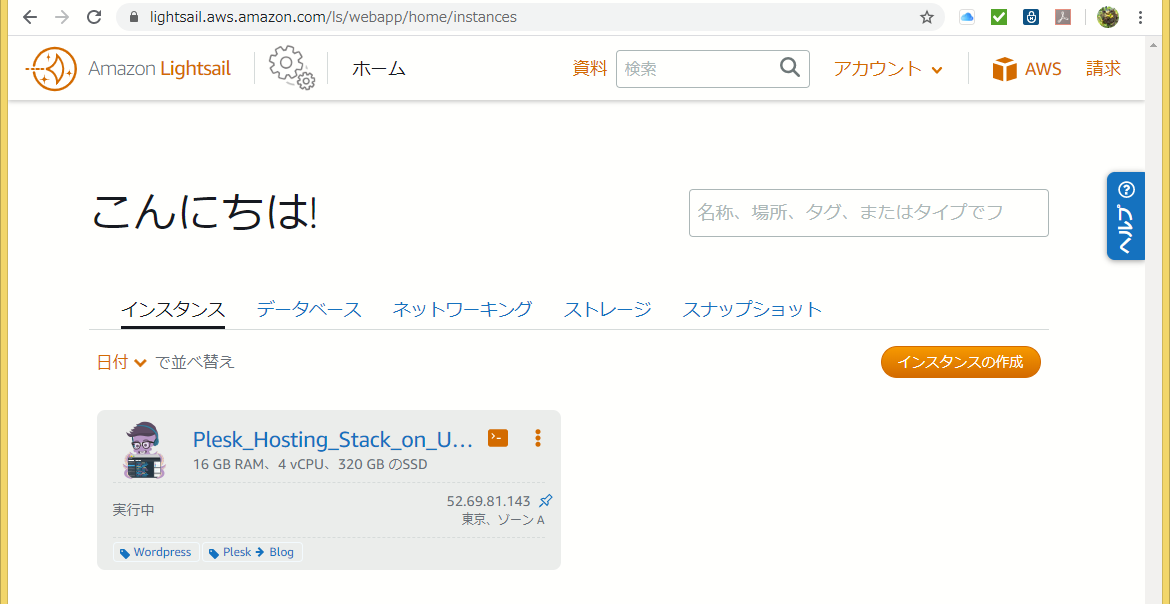The width and height of the screenshot is (1171, 604).
Task: Click the インスタンスの作成 button
Action: click(x=960, y=362)
